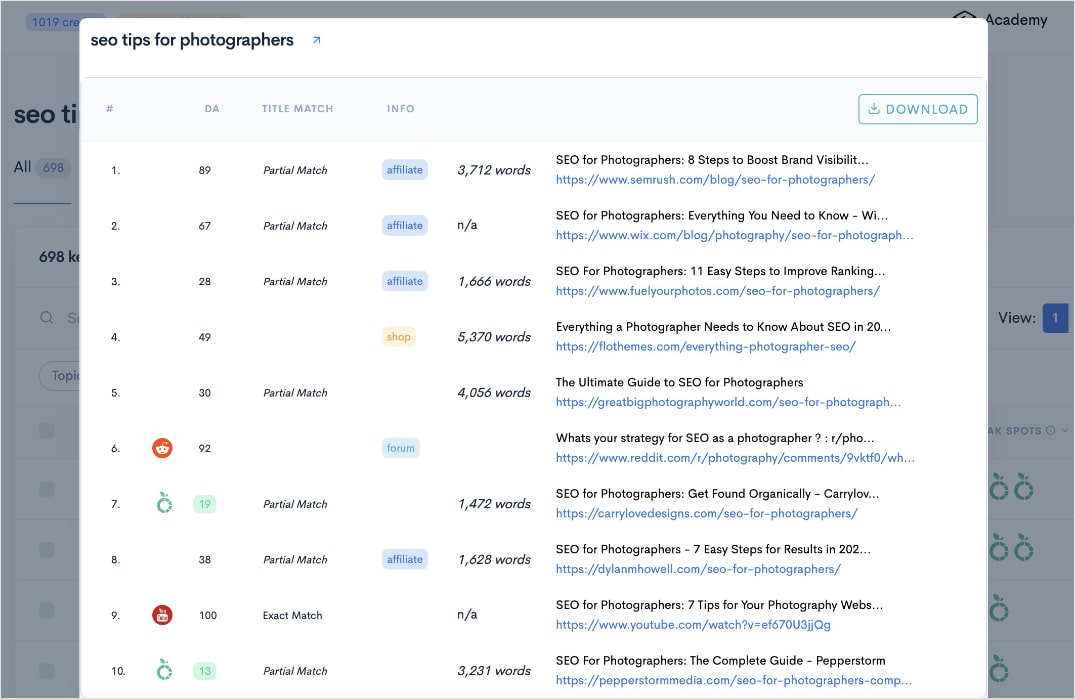The image size is (1075, 699).
Task: Click the first weak-spot fruit icon in the right column
Action: [998, 488]
